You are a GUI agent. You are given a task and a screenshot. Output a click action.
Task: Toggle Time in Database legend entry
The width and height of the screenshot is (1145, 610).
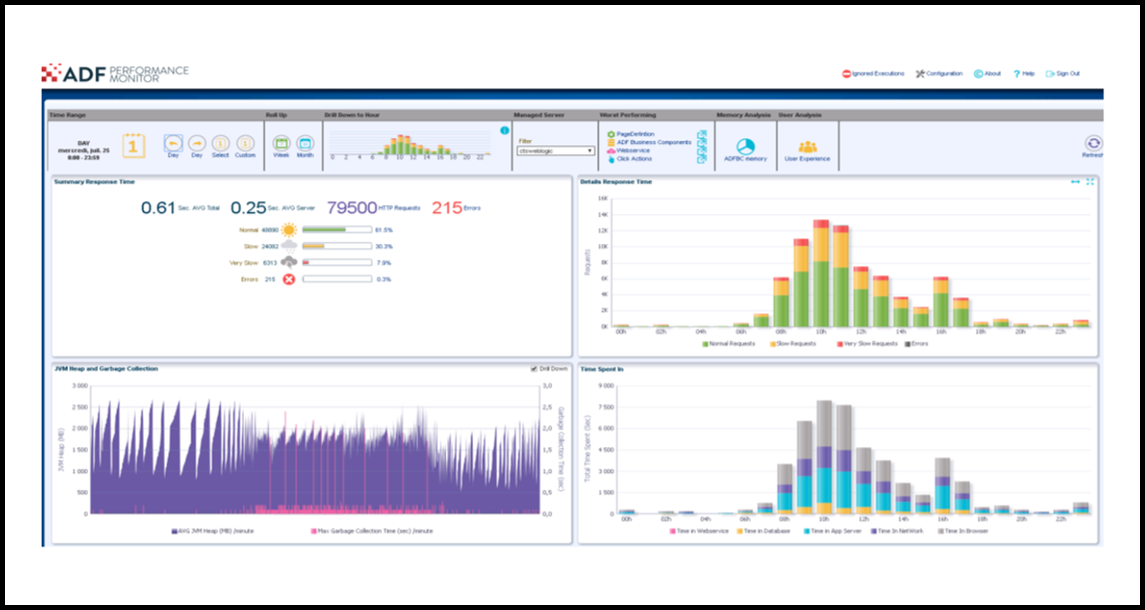point(764,531)
